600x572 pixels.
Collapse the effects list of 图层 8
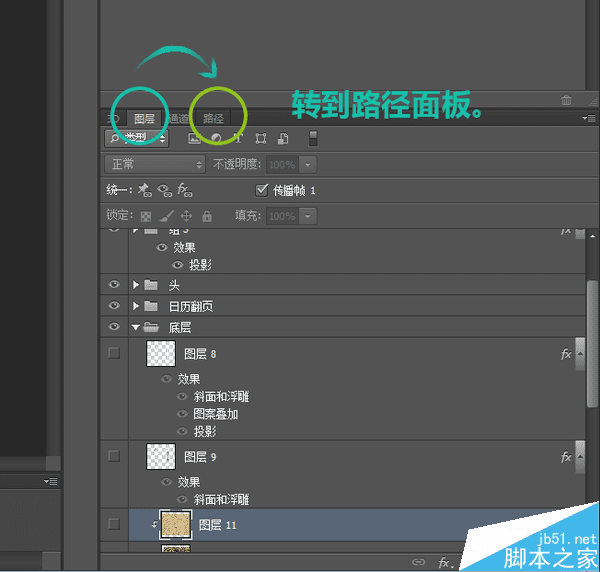point(580,354)
